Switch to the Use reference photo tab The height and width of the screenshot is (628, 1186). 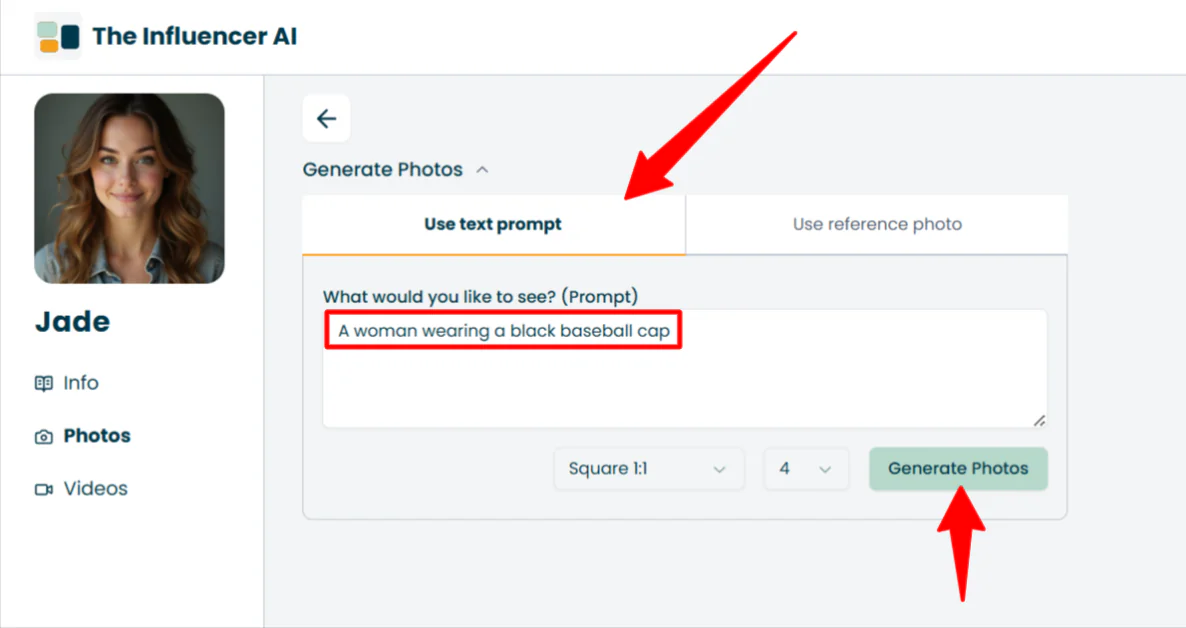click(x=877, y=224)
